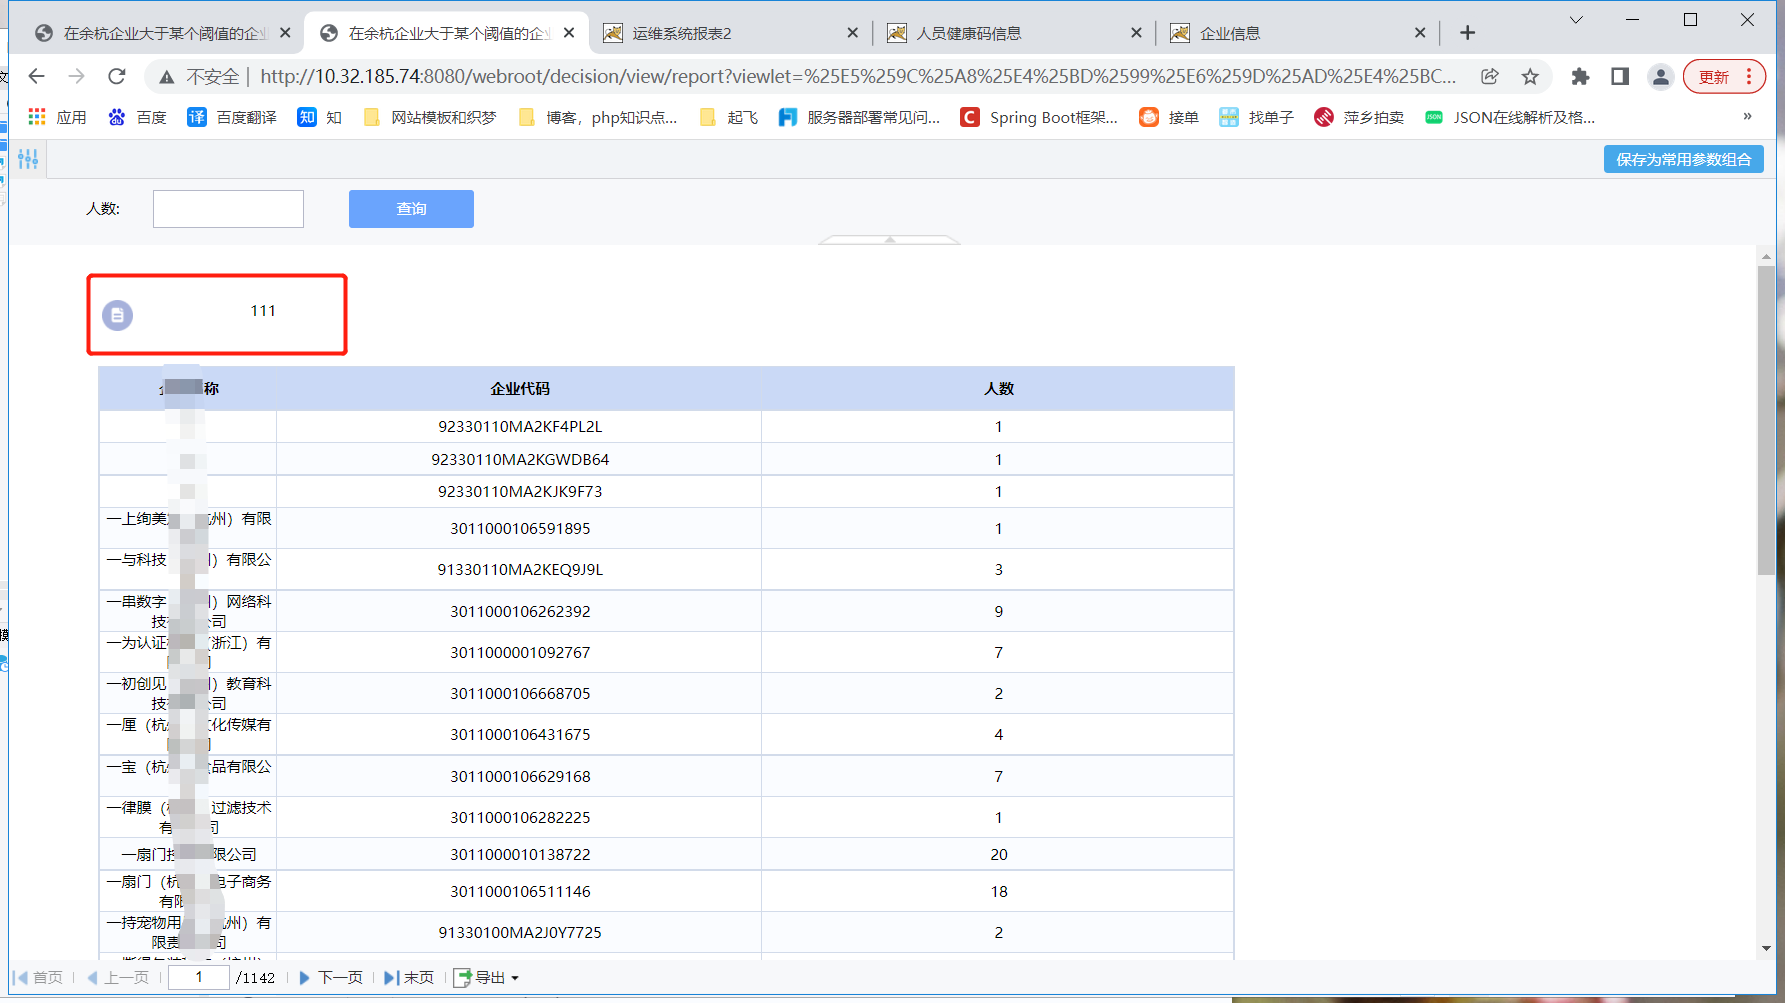
Task: Open the 应用 apps bookmark
Action: point(57,117)
